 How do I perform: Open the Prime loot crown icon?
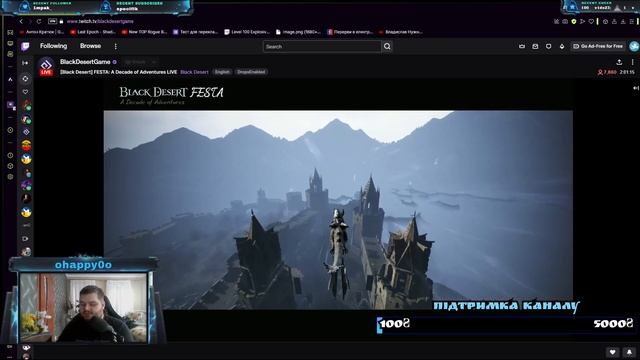click(x=522, y=47)
